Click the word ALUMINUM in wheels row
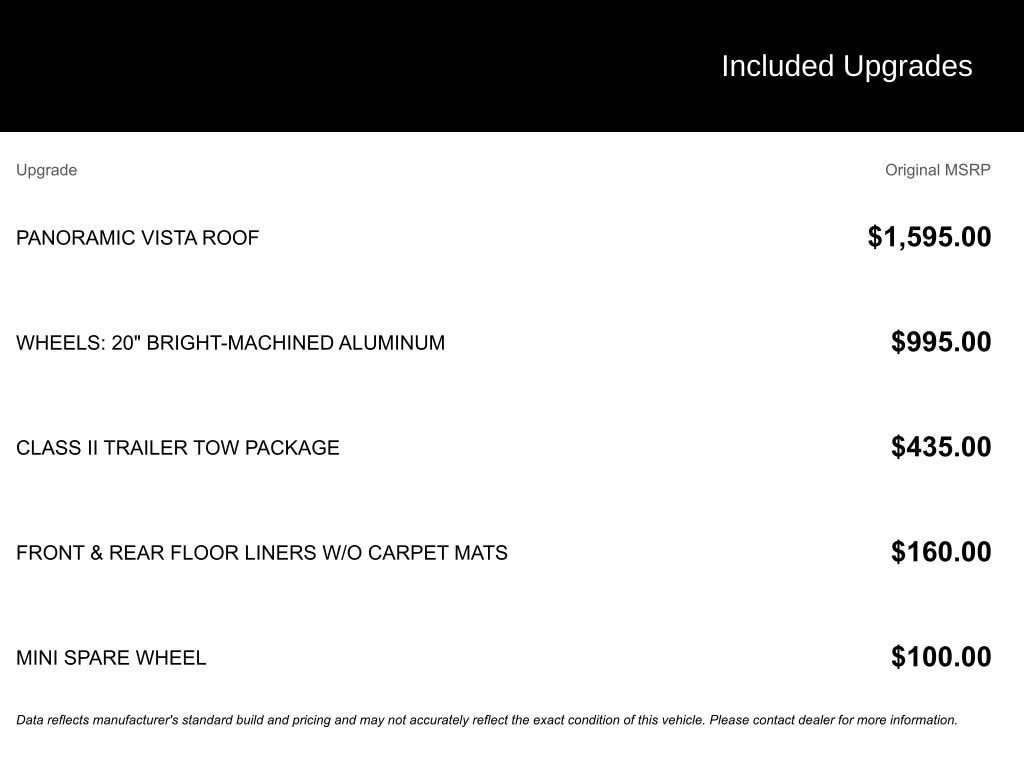The height and width of the screenshot is (768, 1024). pyautogui.click(x=392, y=343)
